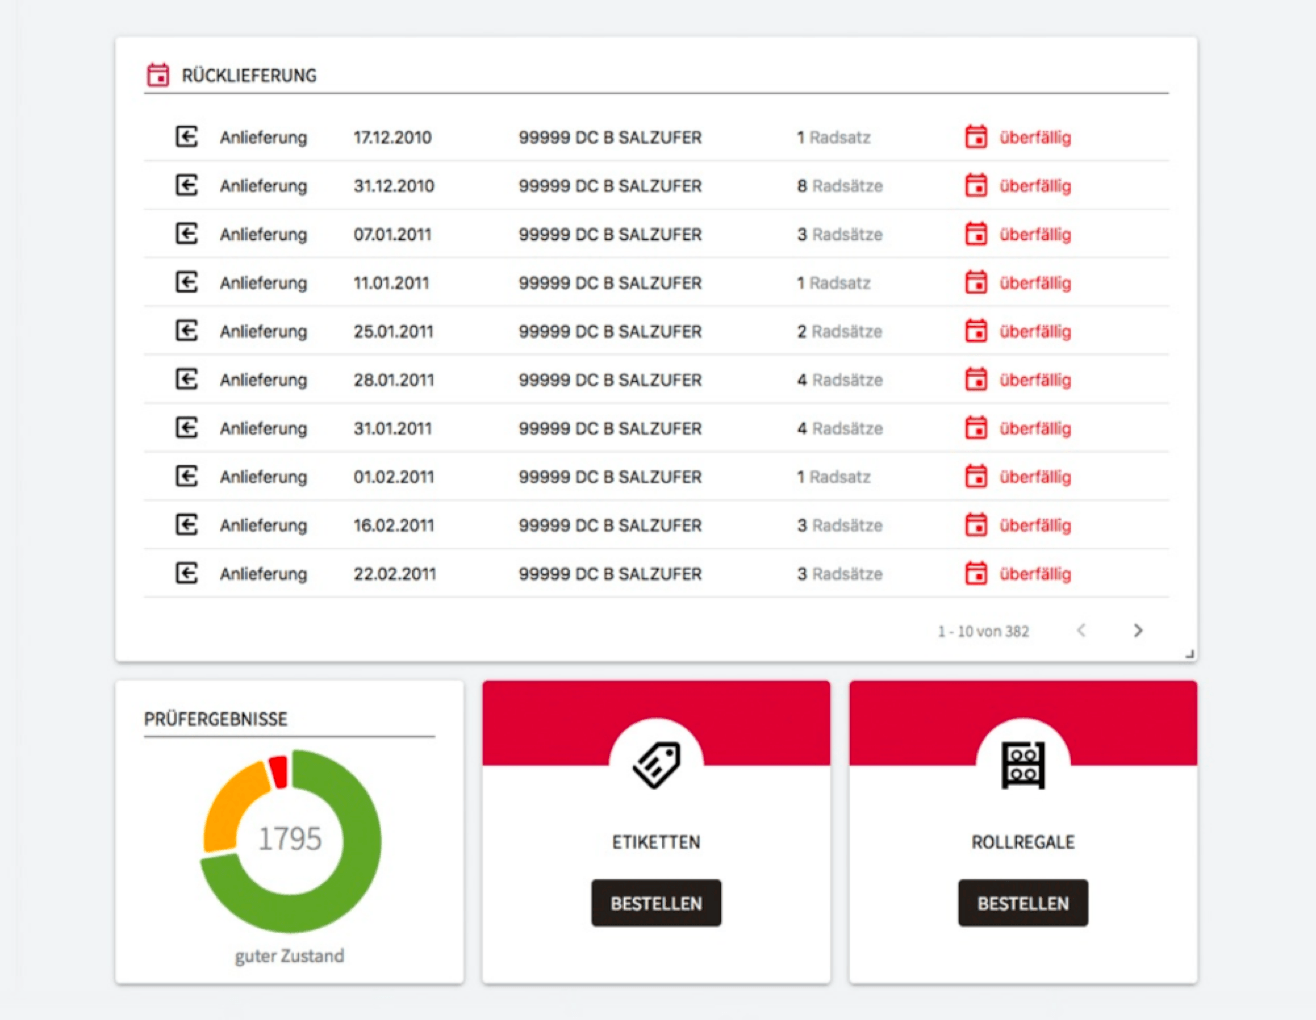The width and height of the screenshot is (1316, 1020).
Task: Click the calendar icon beside Rücklieferung heading
Action: tap(158, 75)
